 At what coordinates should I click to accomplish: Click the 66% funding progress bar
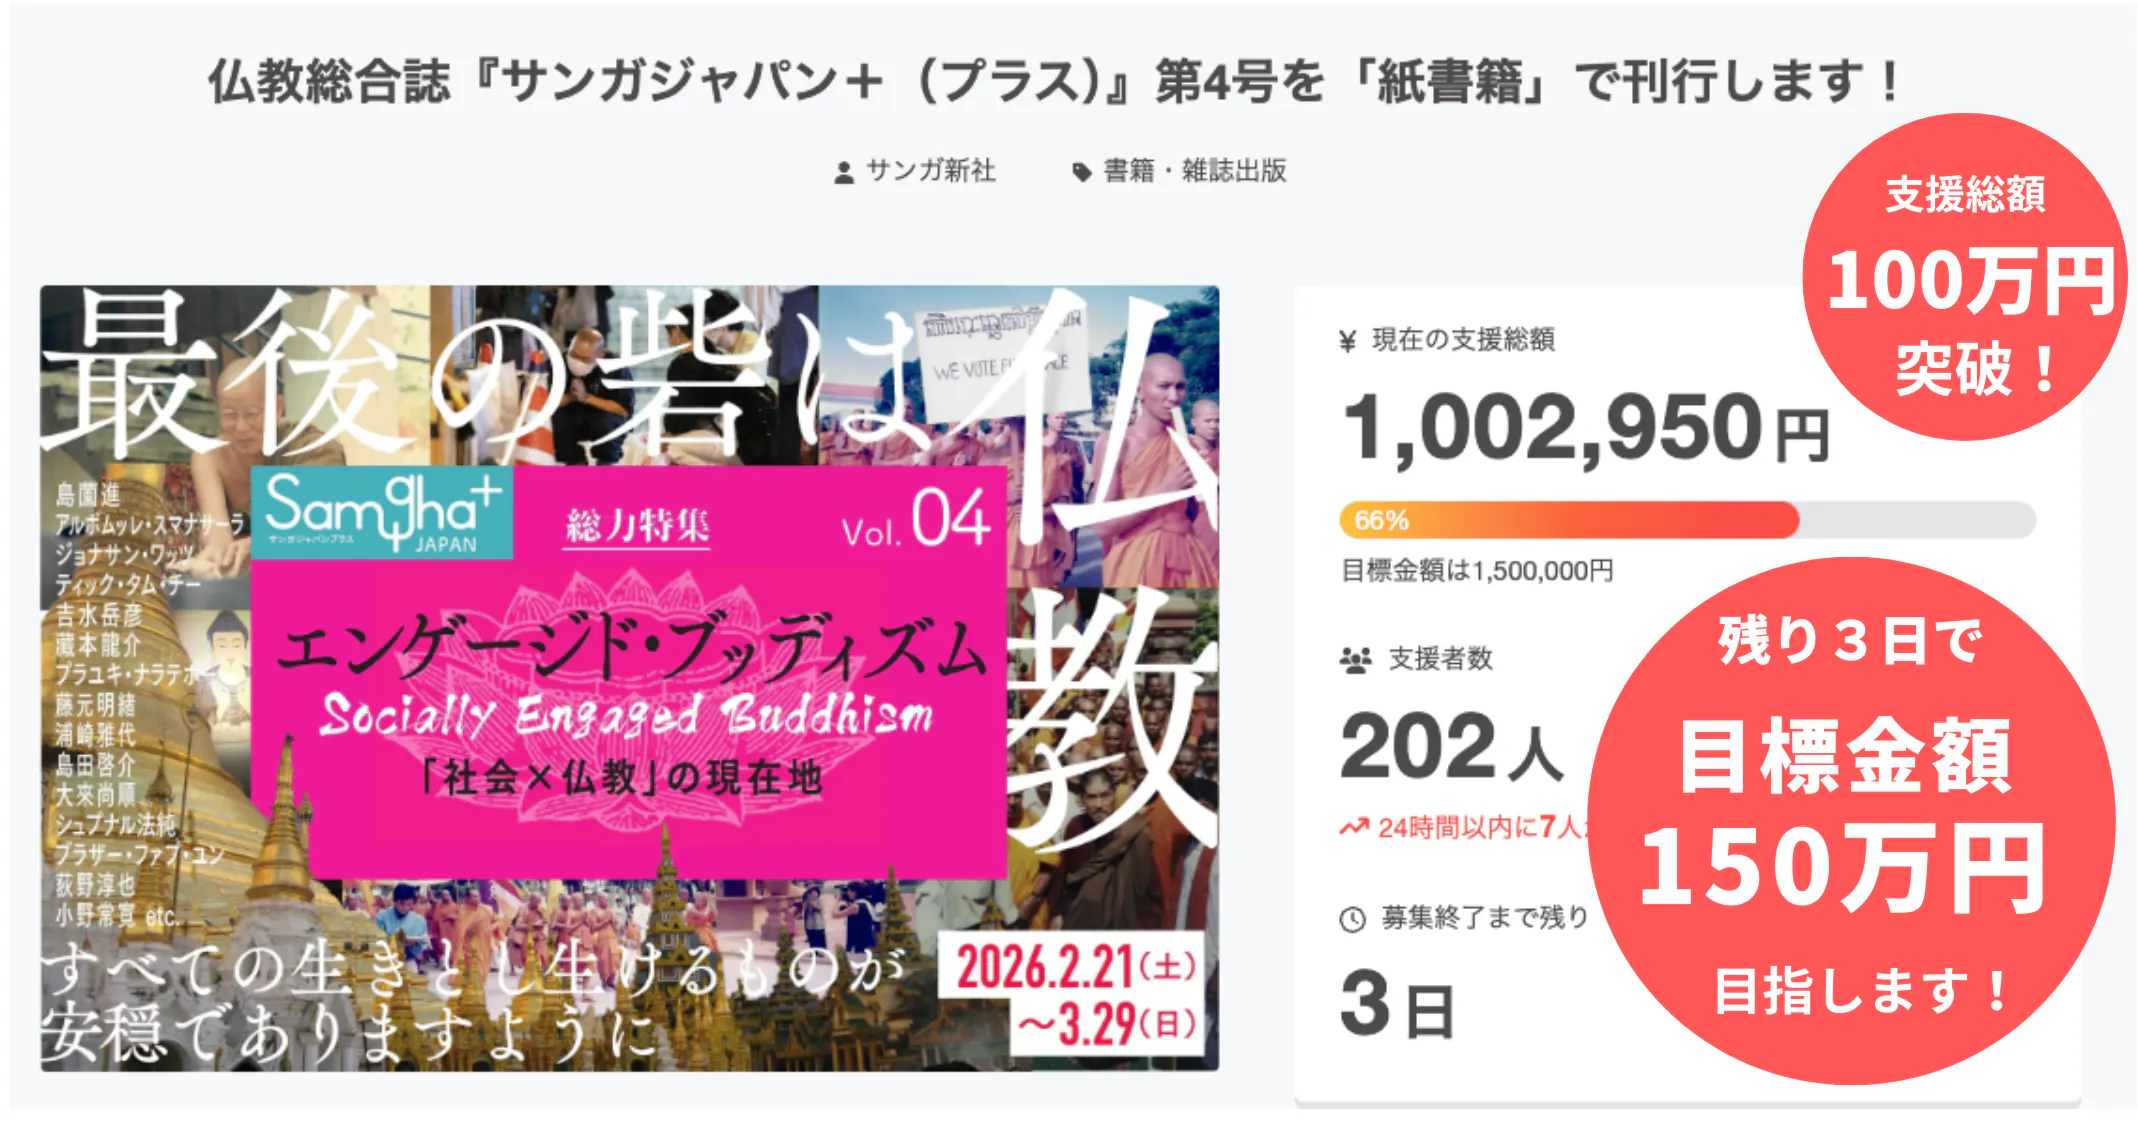[x=1687, y=520]
